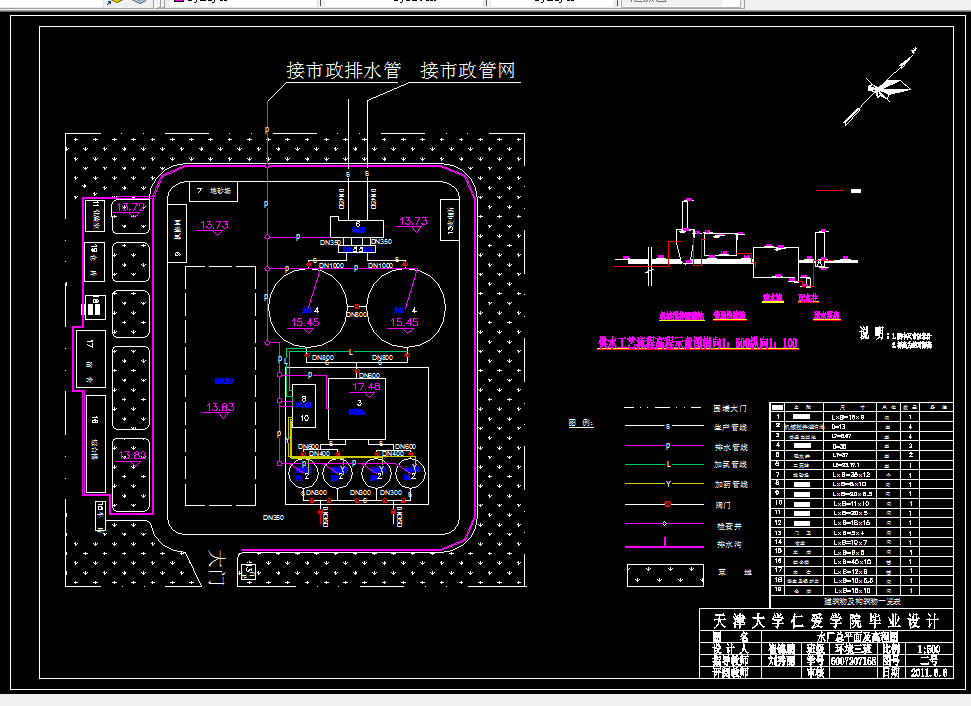Select the 检查井 symbol in the legend

[x=665, y=524]
